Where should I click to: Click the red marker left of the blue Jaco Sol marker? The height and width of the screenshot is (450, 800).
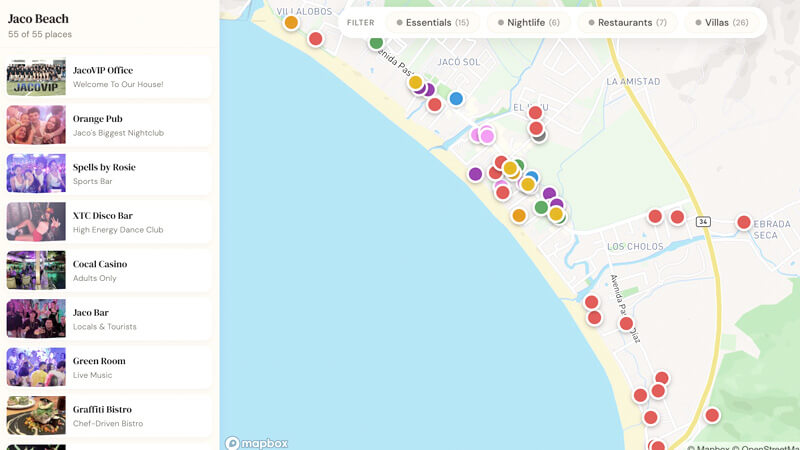[435, 105]
